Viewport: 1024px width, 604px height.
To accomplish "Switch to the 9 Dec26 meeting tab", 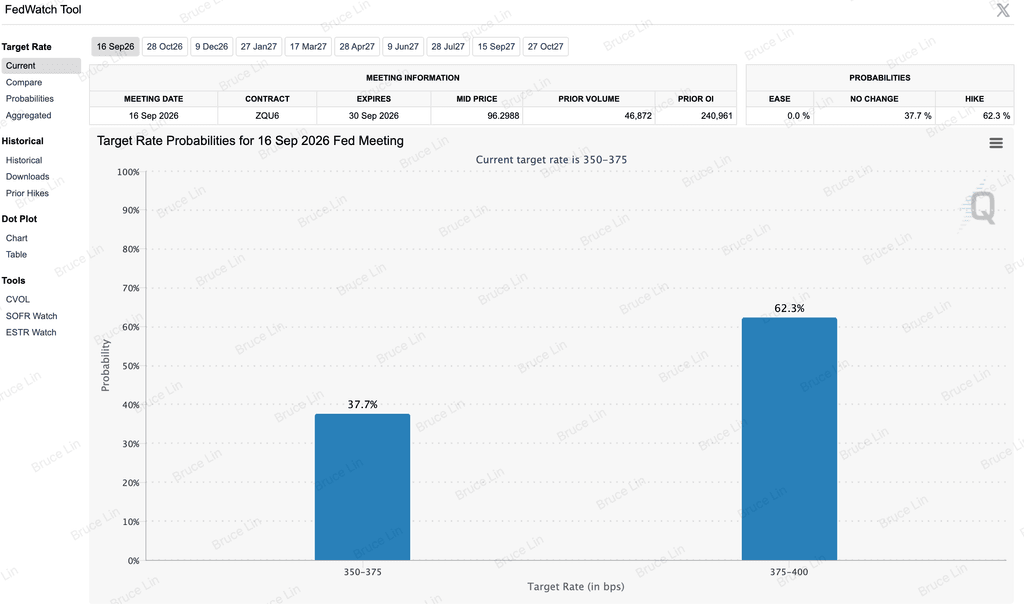I will [x=212, y=46].
